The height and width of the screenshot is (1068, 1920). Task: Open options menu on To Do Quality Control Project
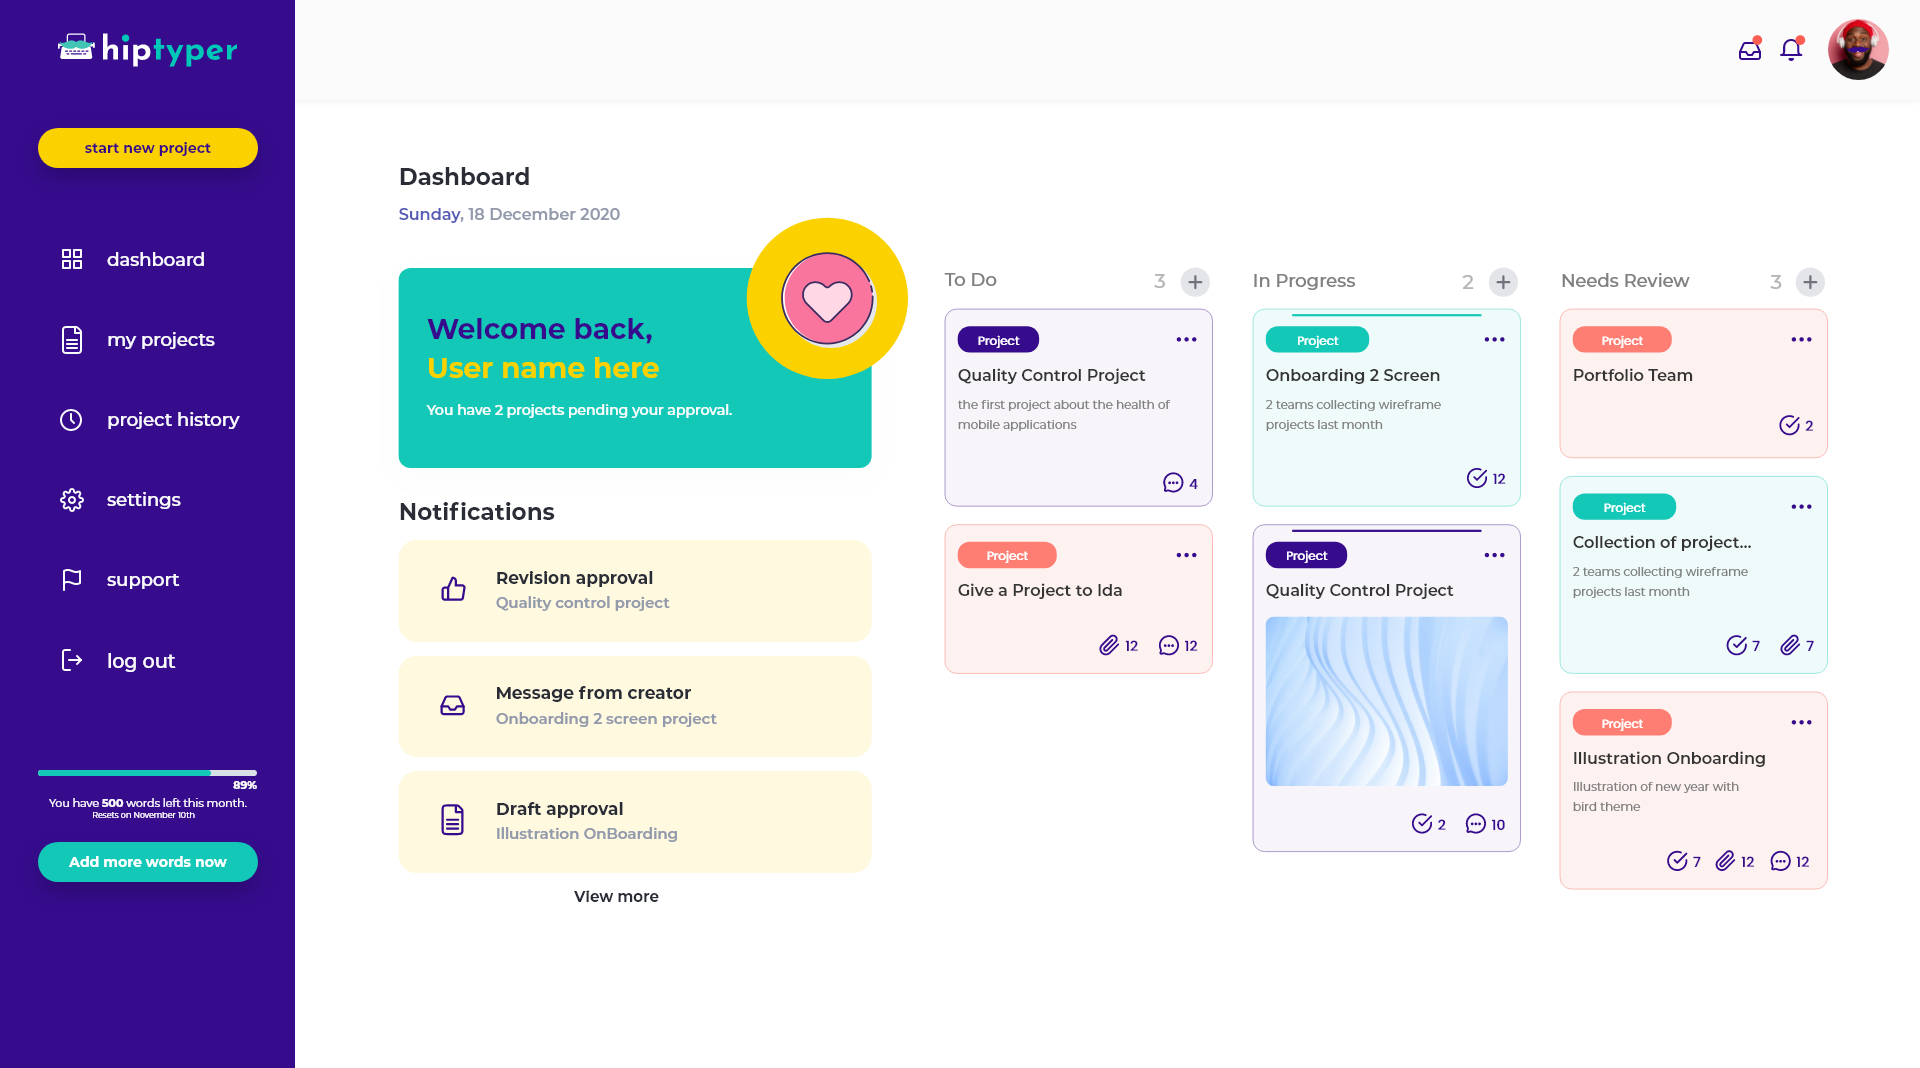tap(1186, 340)
